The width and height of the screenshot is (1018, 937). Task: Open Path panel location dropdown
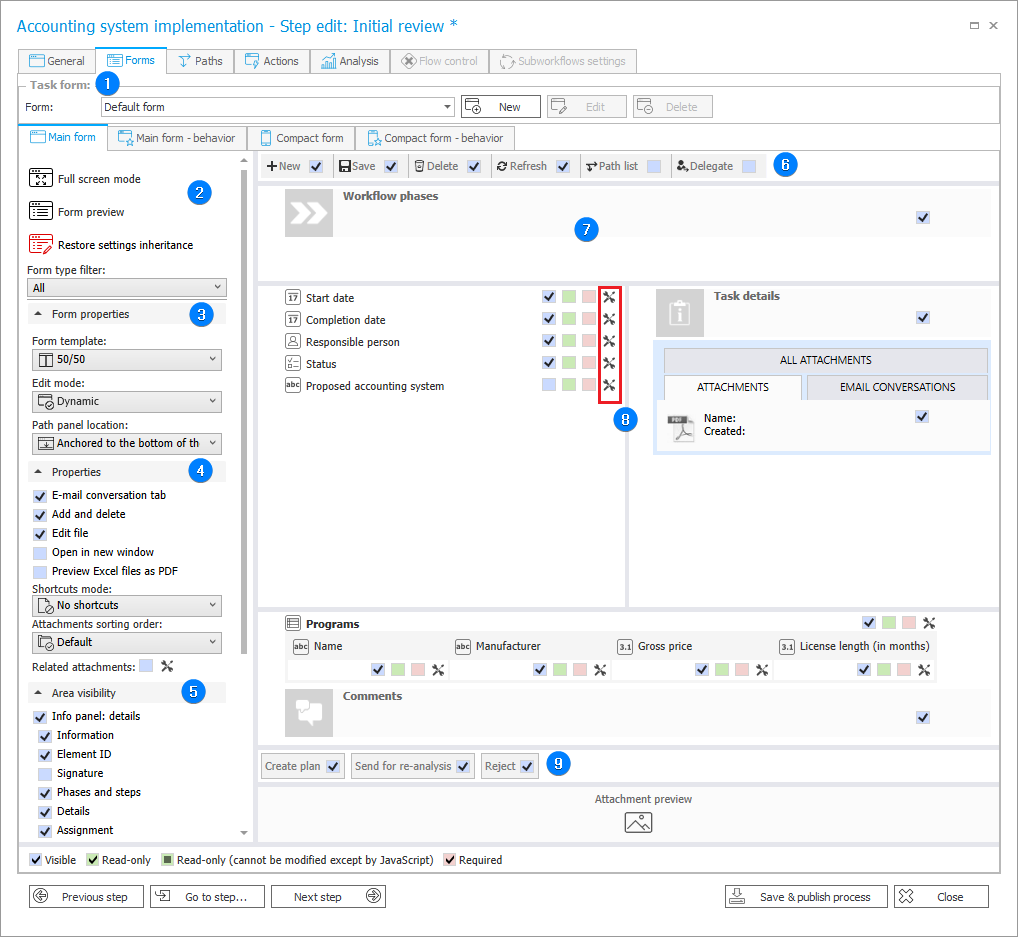pyautogui.click(x=127, y=444)
